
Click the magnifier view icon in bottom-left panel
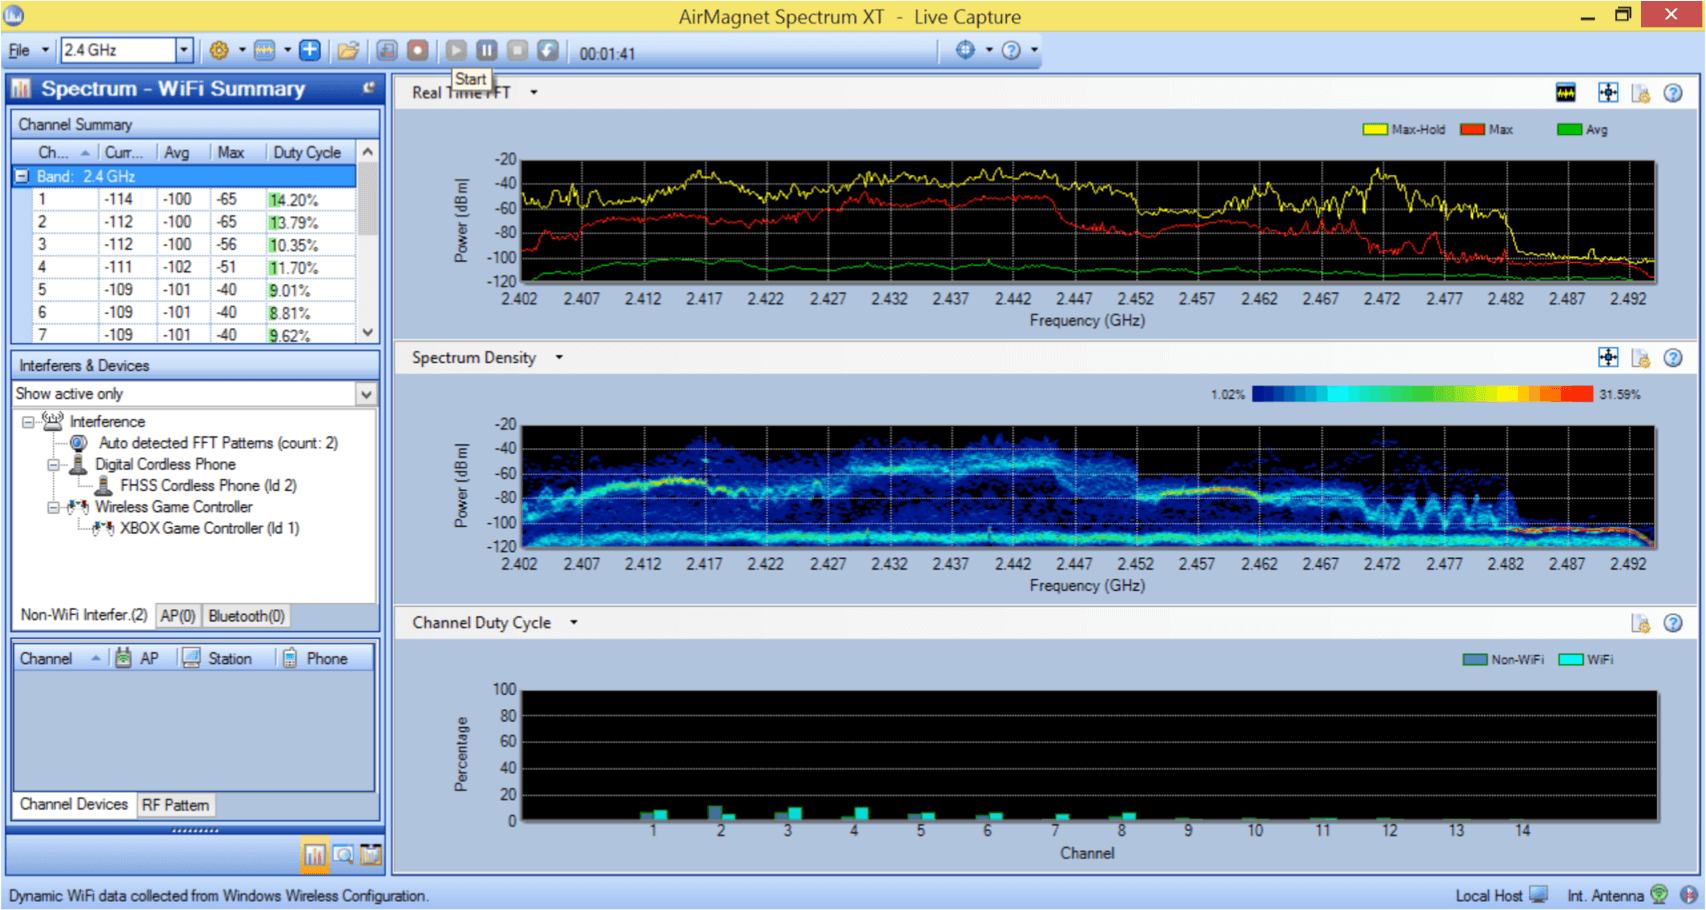pos(343,855)
